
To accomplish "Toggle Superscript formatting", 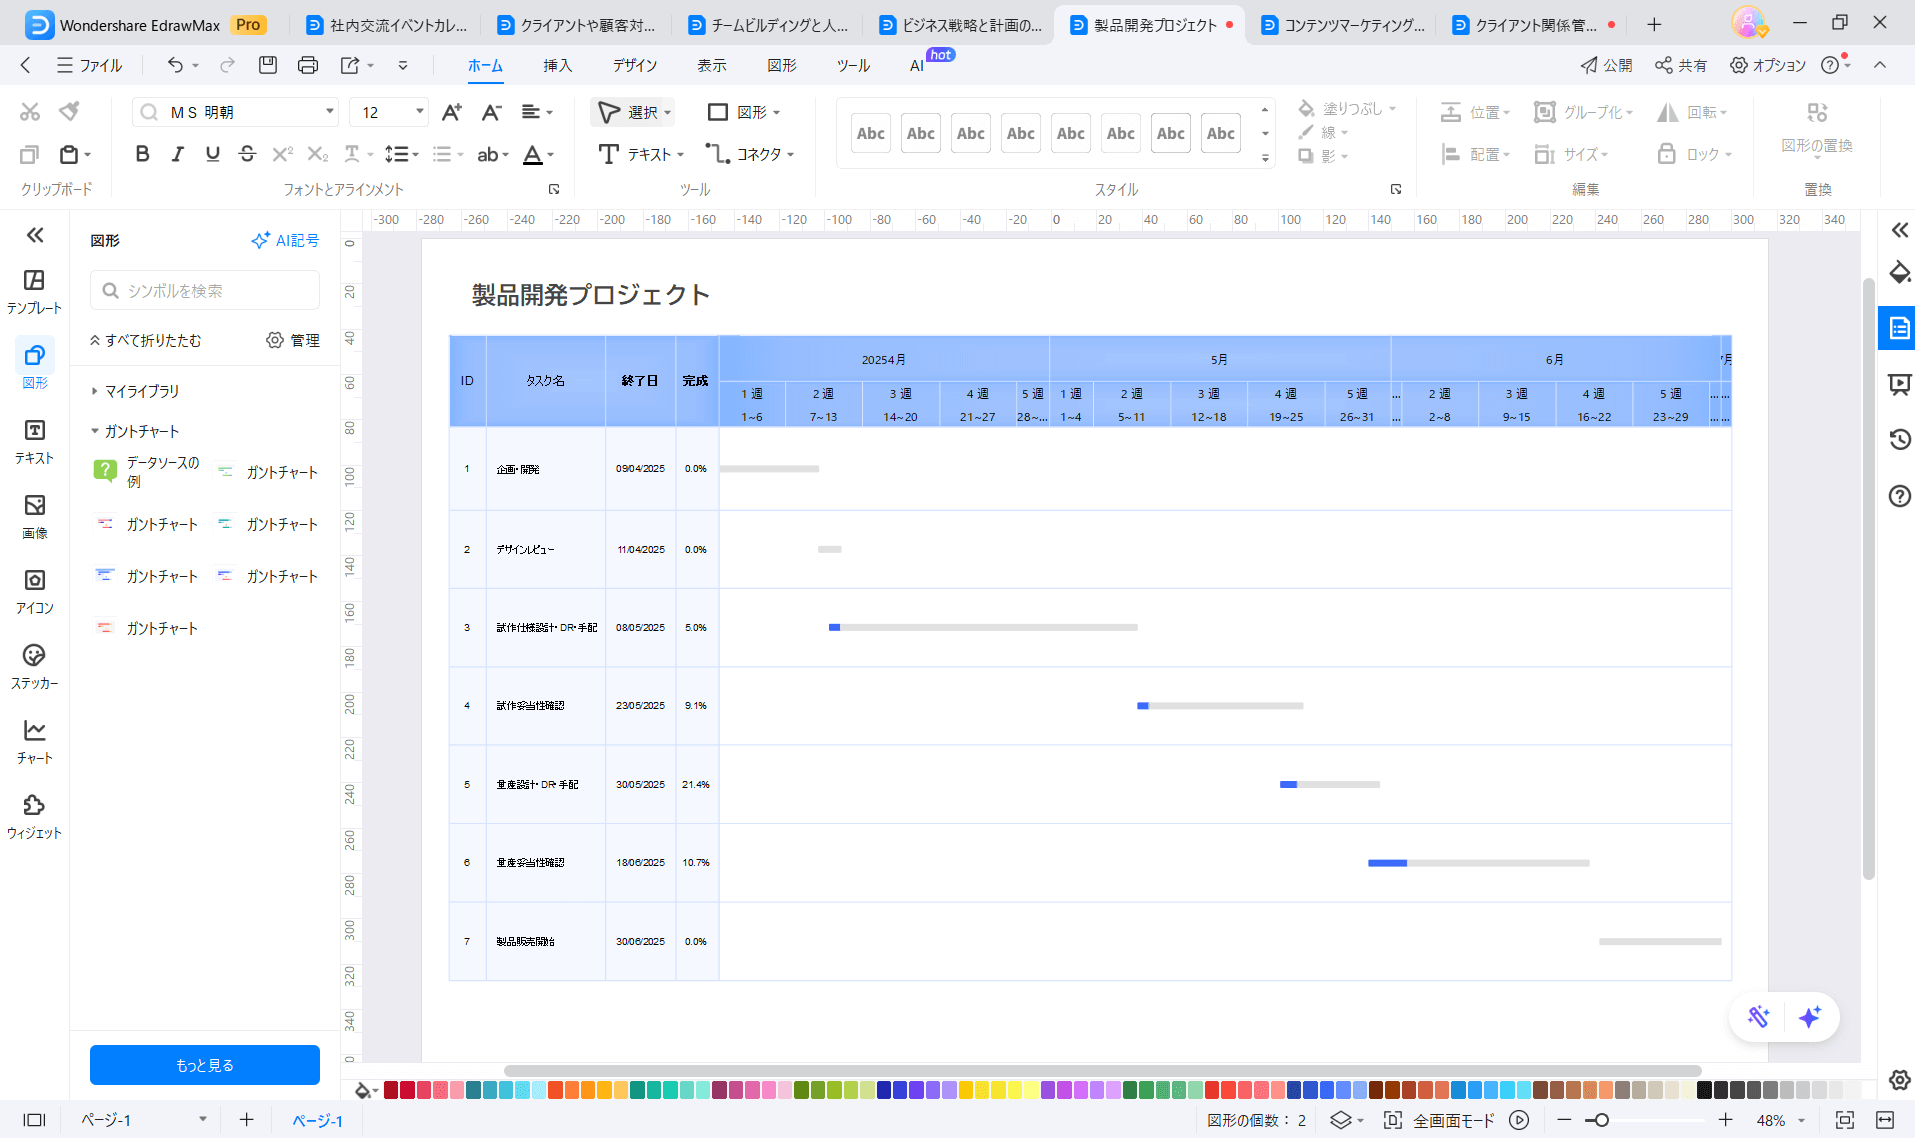I will tap(283, 154).
